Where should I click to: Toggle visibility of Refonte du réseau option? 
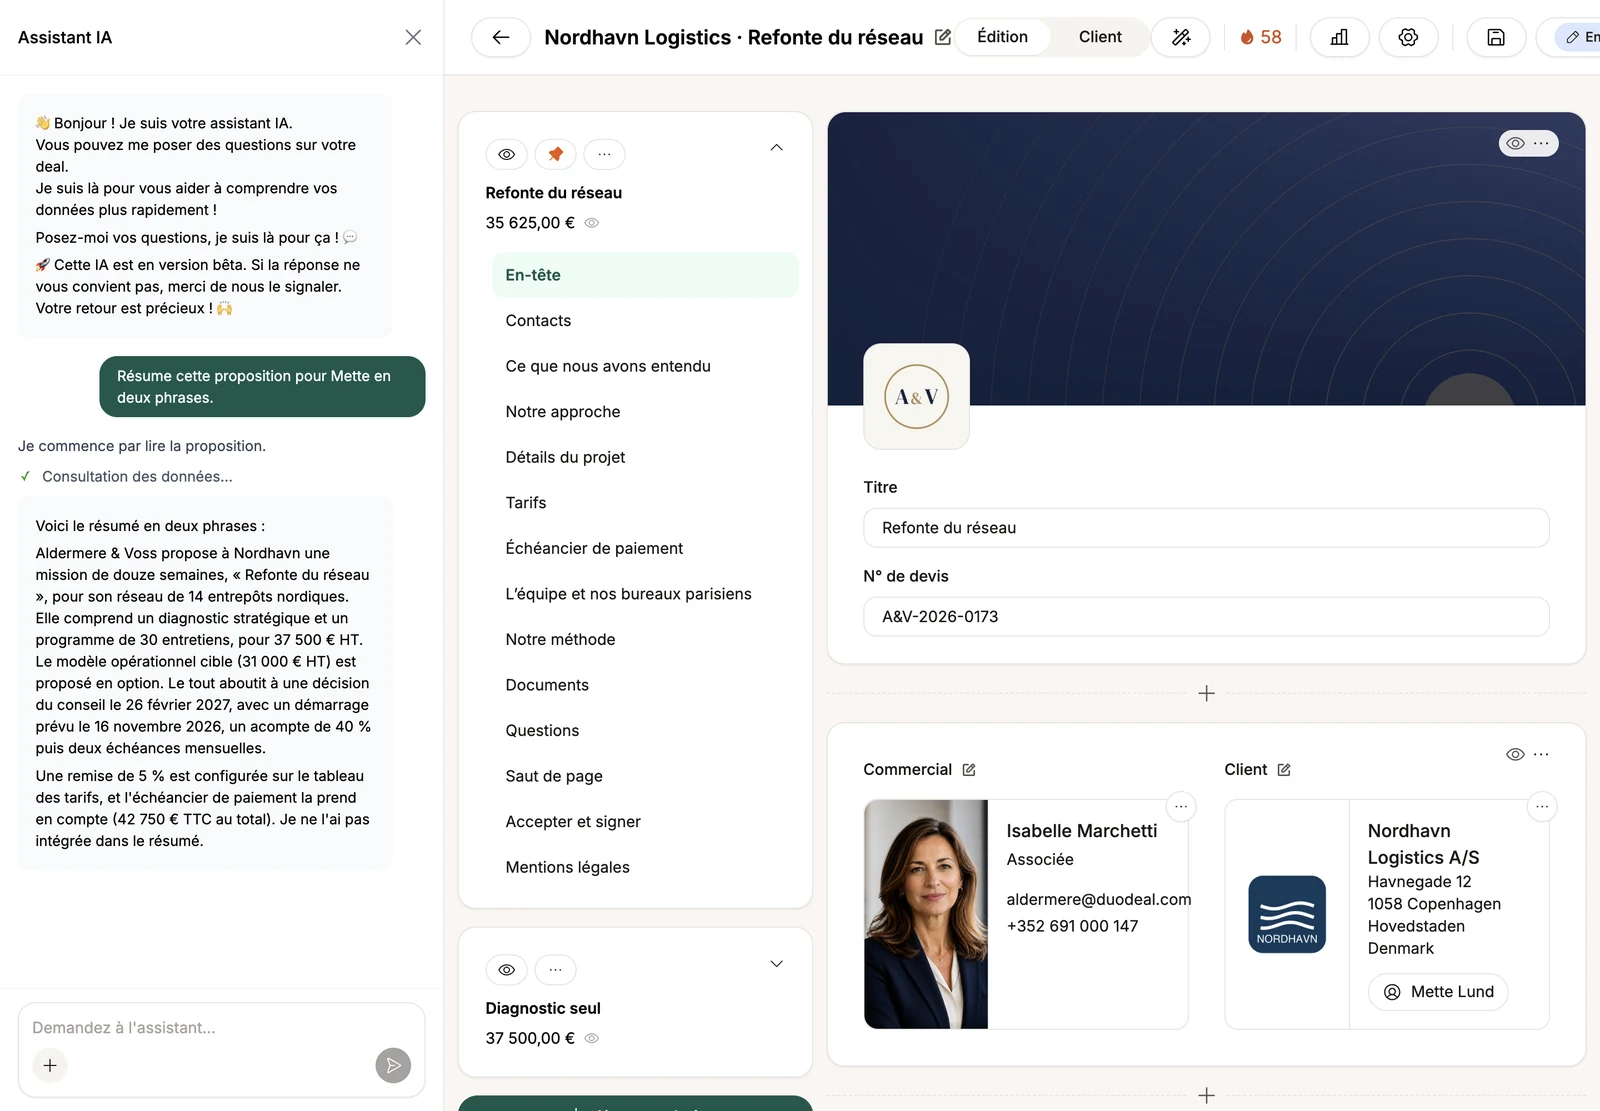(506, 154)
